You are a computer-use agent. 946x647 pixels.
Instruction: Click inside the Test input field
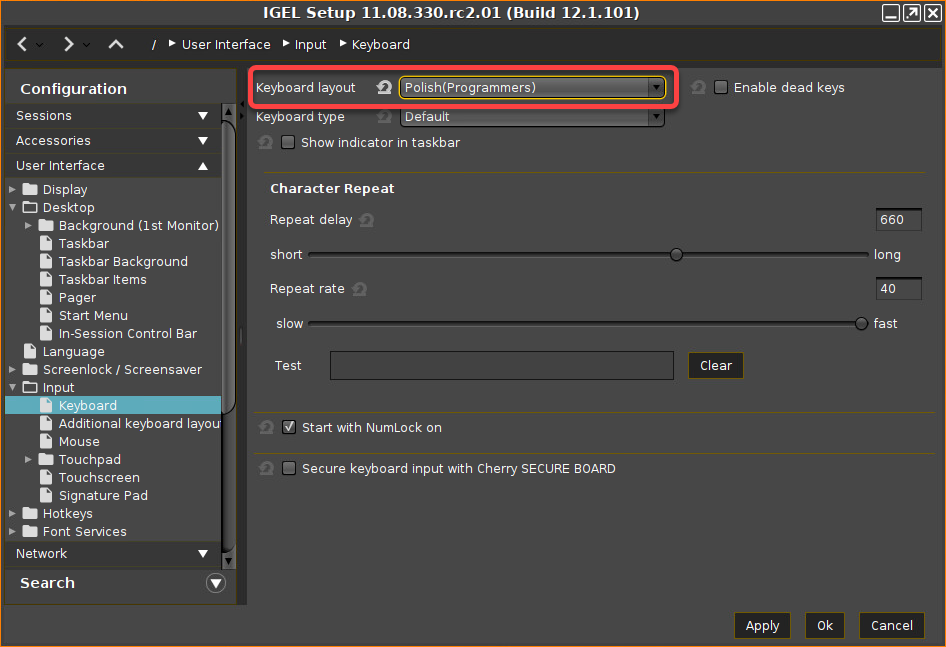[x=501, y=365]
